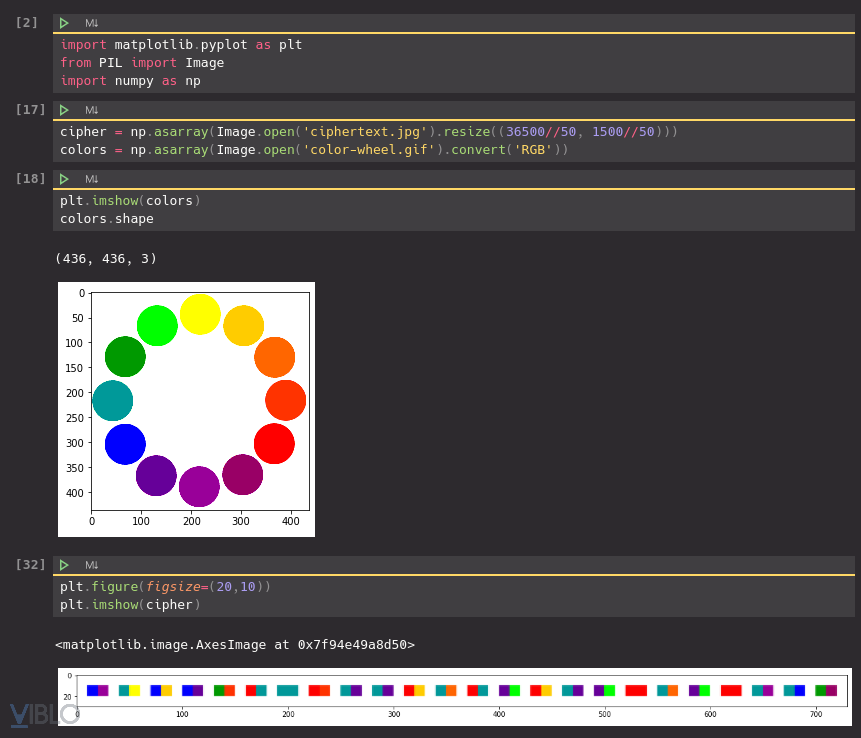Click the pure red circle in color wheel
This screenshot has width=861, height=738.
(275, 444)
